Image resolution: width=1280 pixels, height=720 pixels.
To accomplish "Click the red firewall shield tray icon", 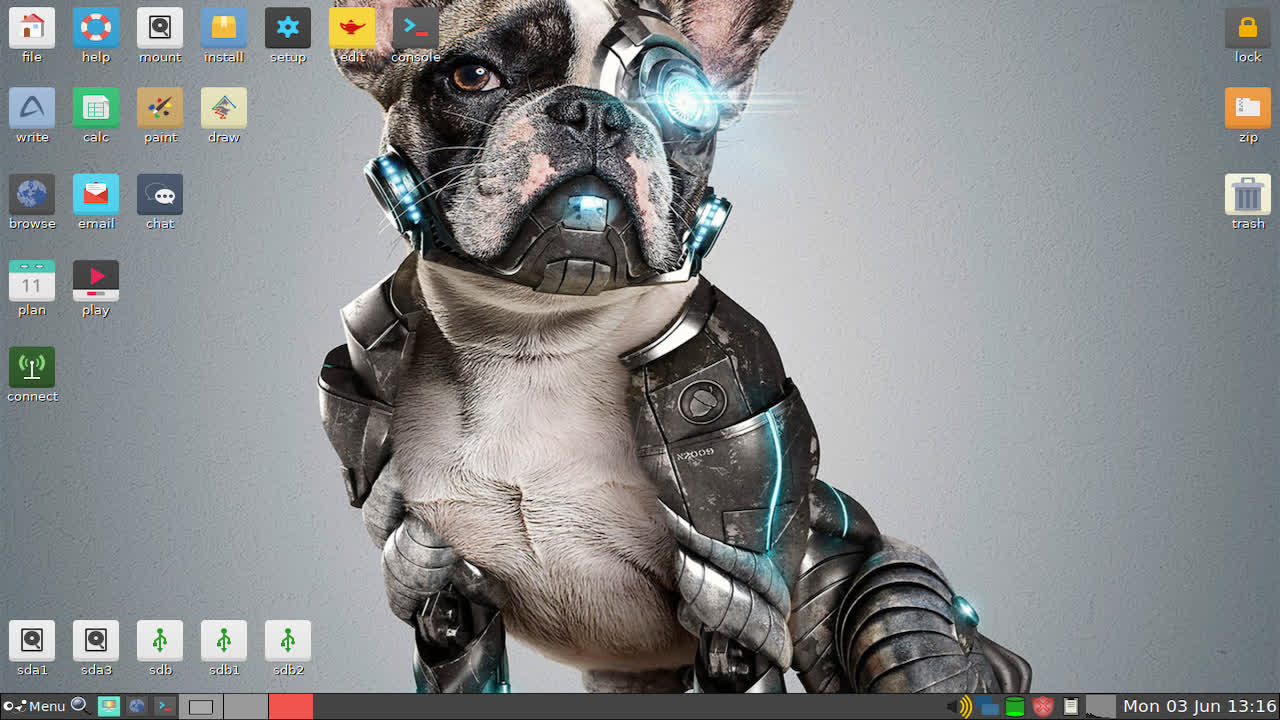I will coord(1043,707).
